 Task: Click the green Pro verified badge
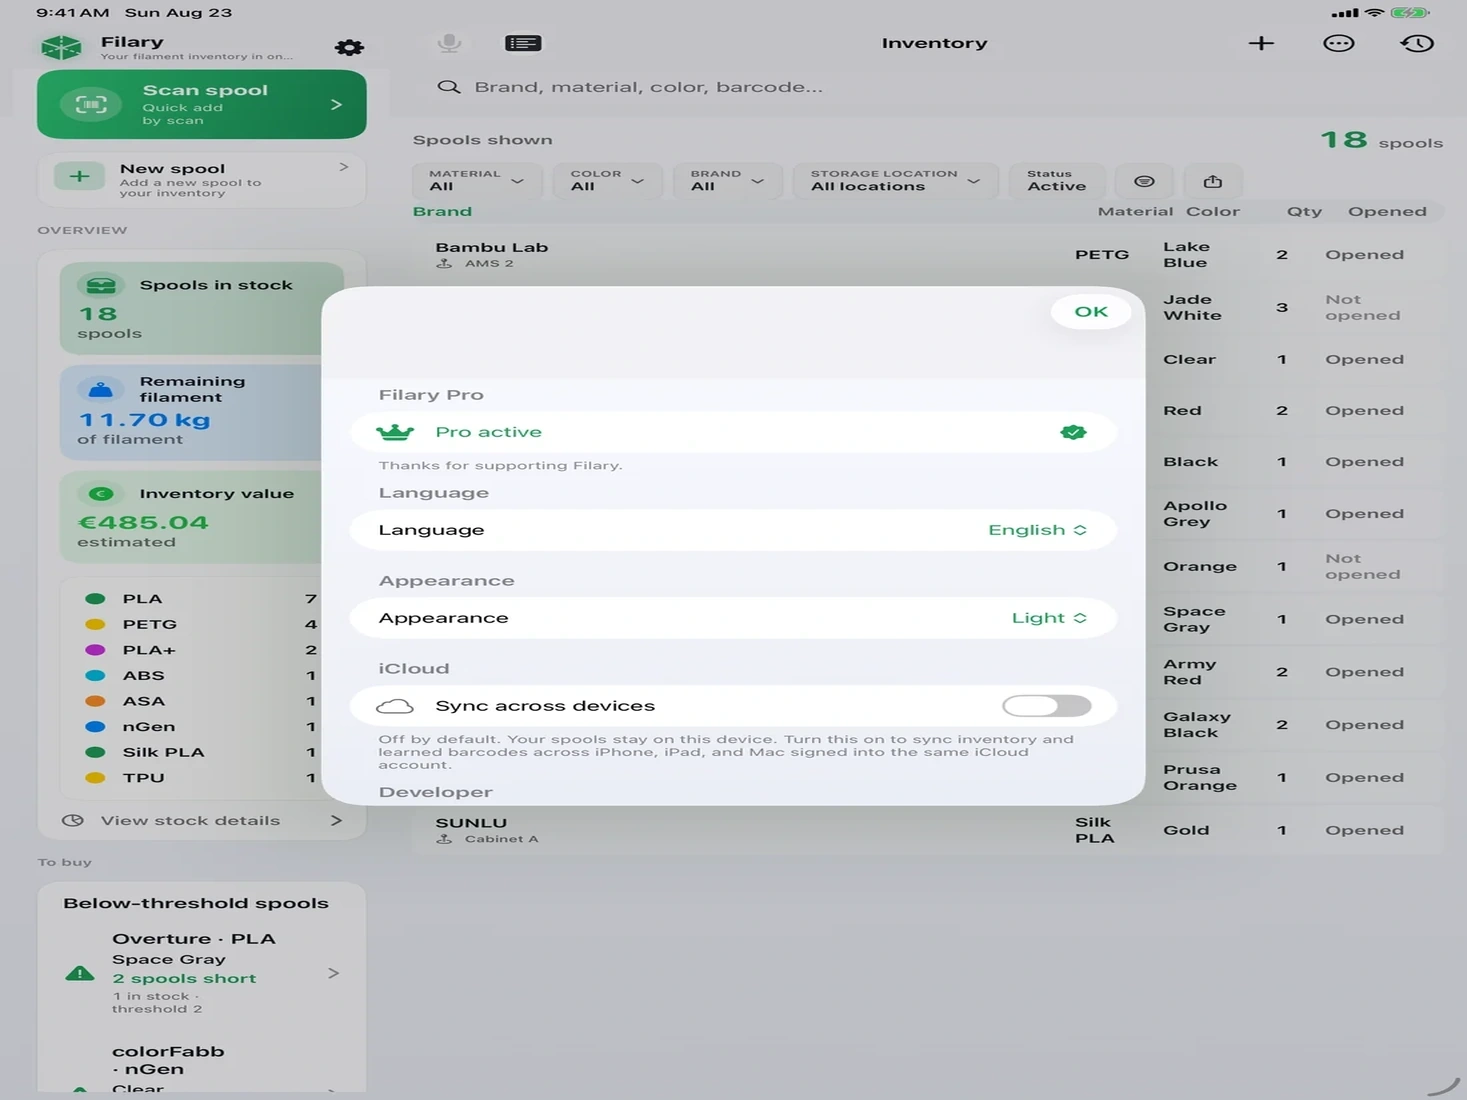pyautogui.click(x=1073, y=432)
